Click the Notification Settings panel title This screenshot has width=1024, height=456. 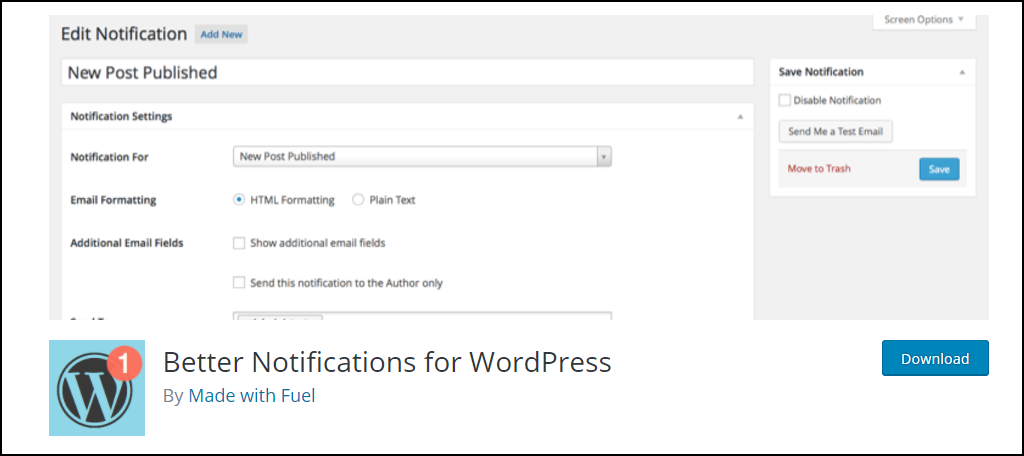tap(121, 117)
